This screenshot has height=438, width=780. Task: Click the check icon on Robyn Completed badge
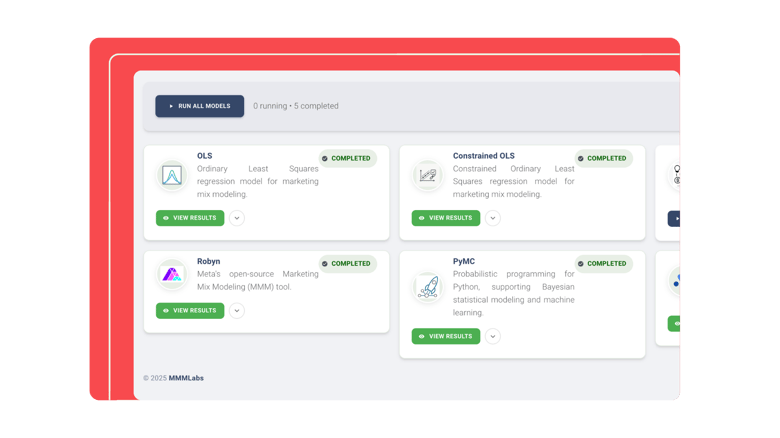coord(325,264)
